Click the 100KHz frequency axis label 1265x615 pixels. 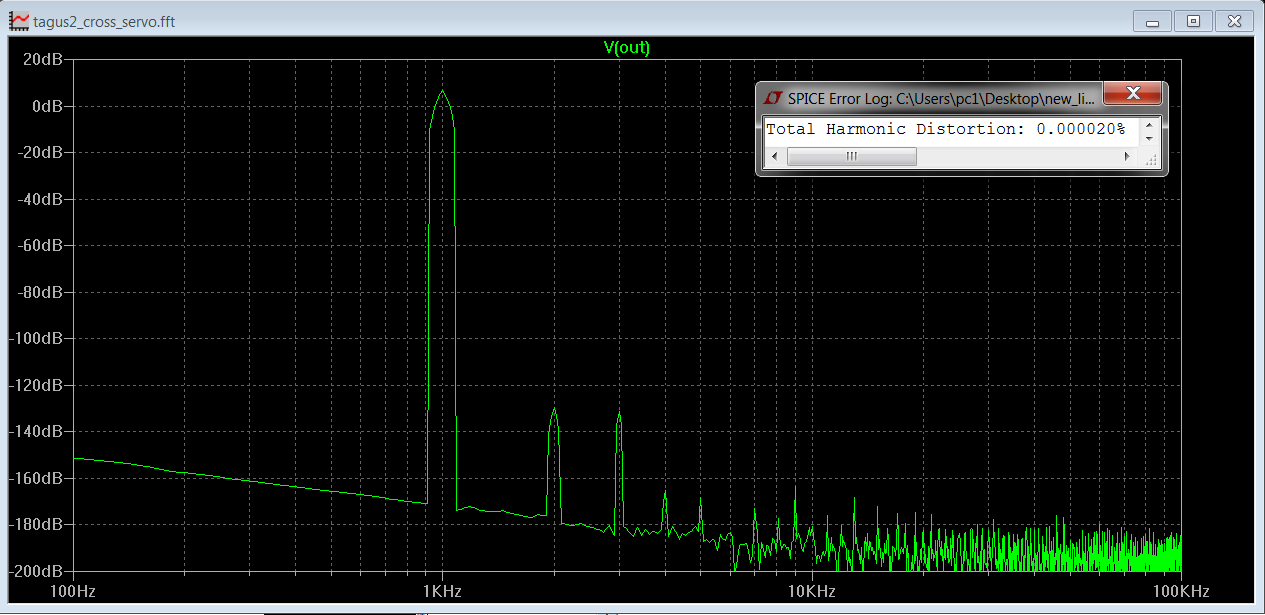coord(1182,590)
